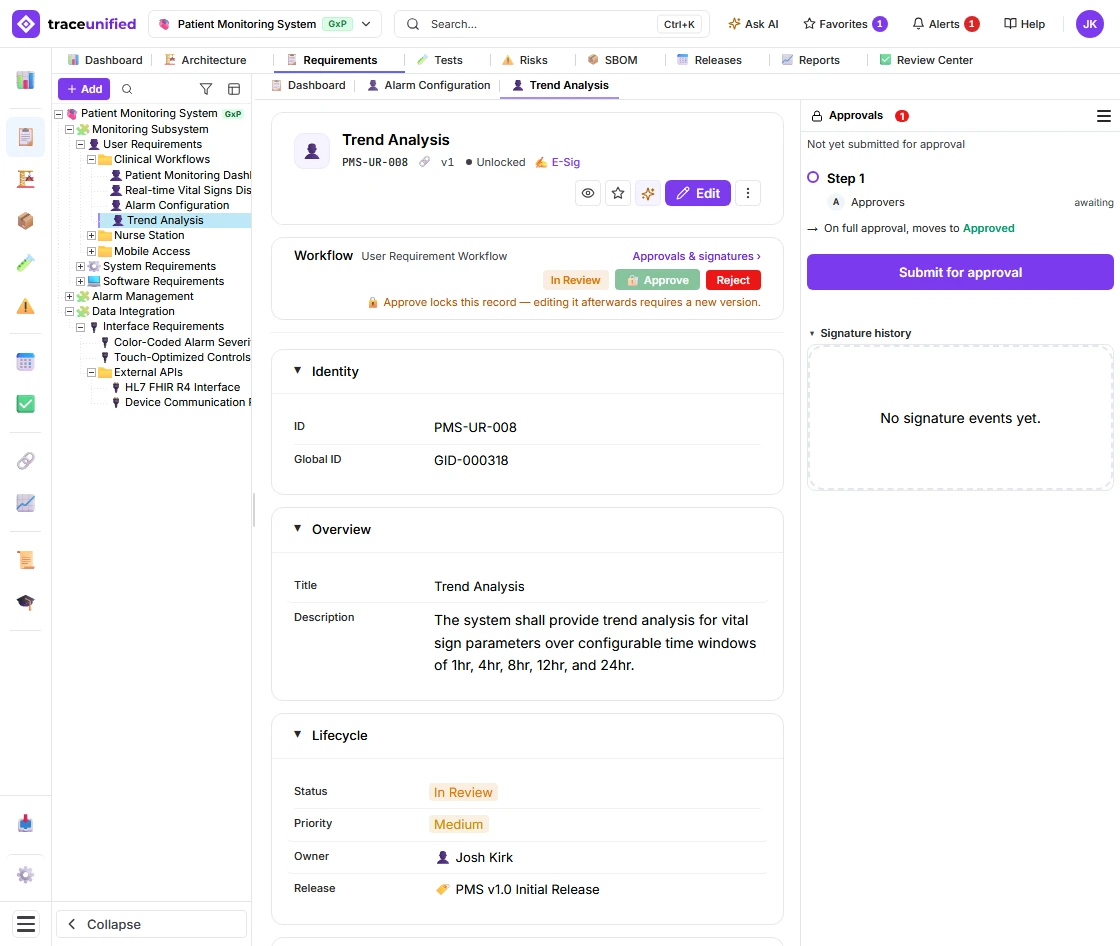Screen dimensions: 1120x946
Task: Open the trend line chart sidebar icon
Action: pos(26,503)
